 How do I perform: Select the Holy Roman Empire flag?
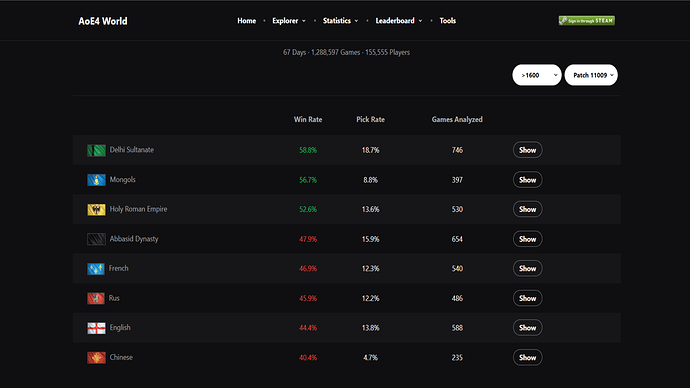coord(96,209)
